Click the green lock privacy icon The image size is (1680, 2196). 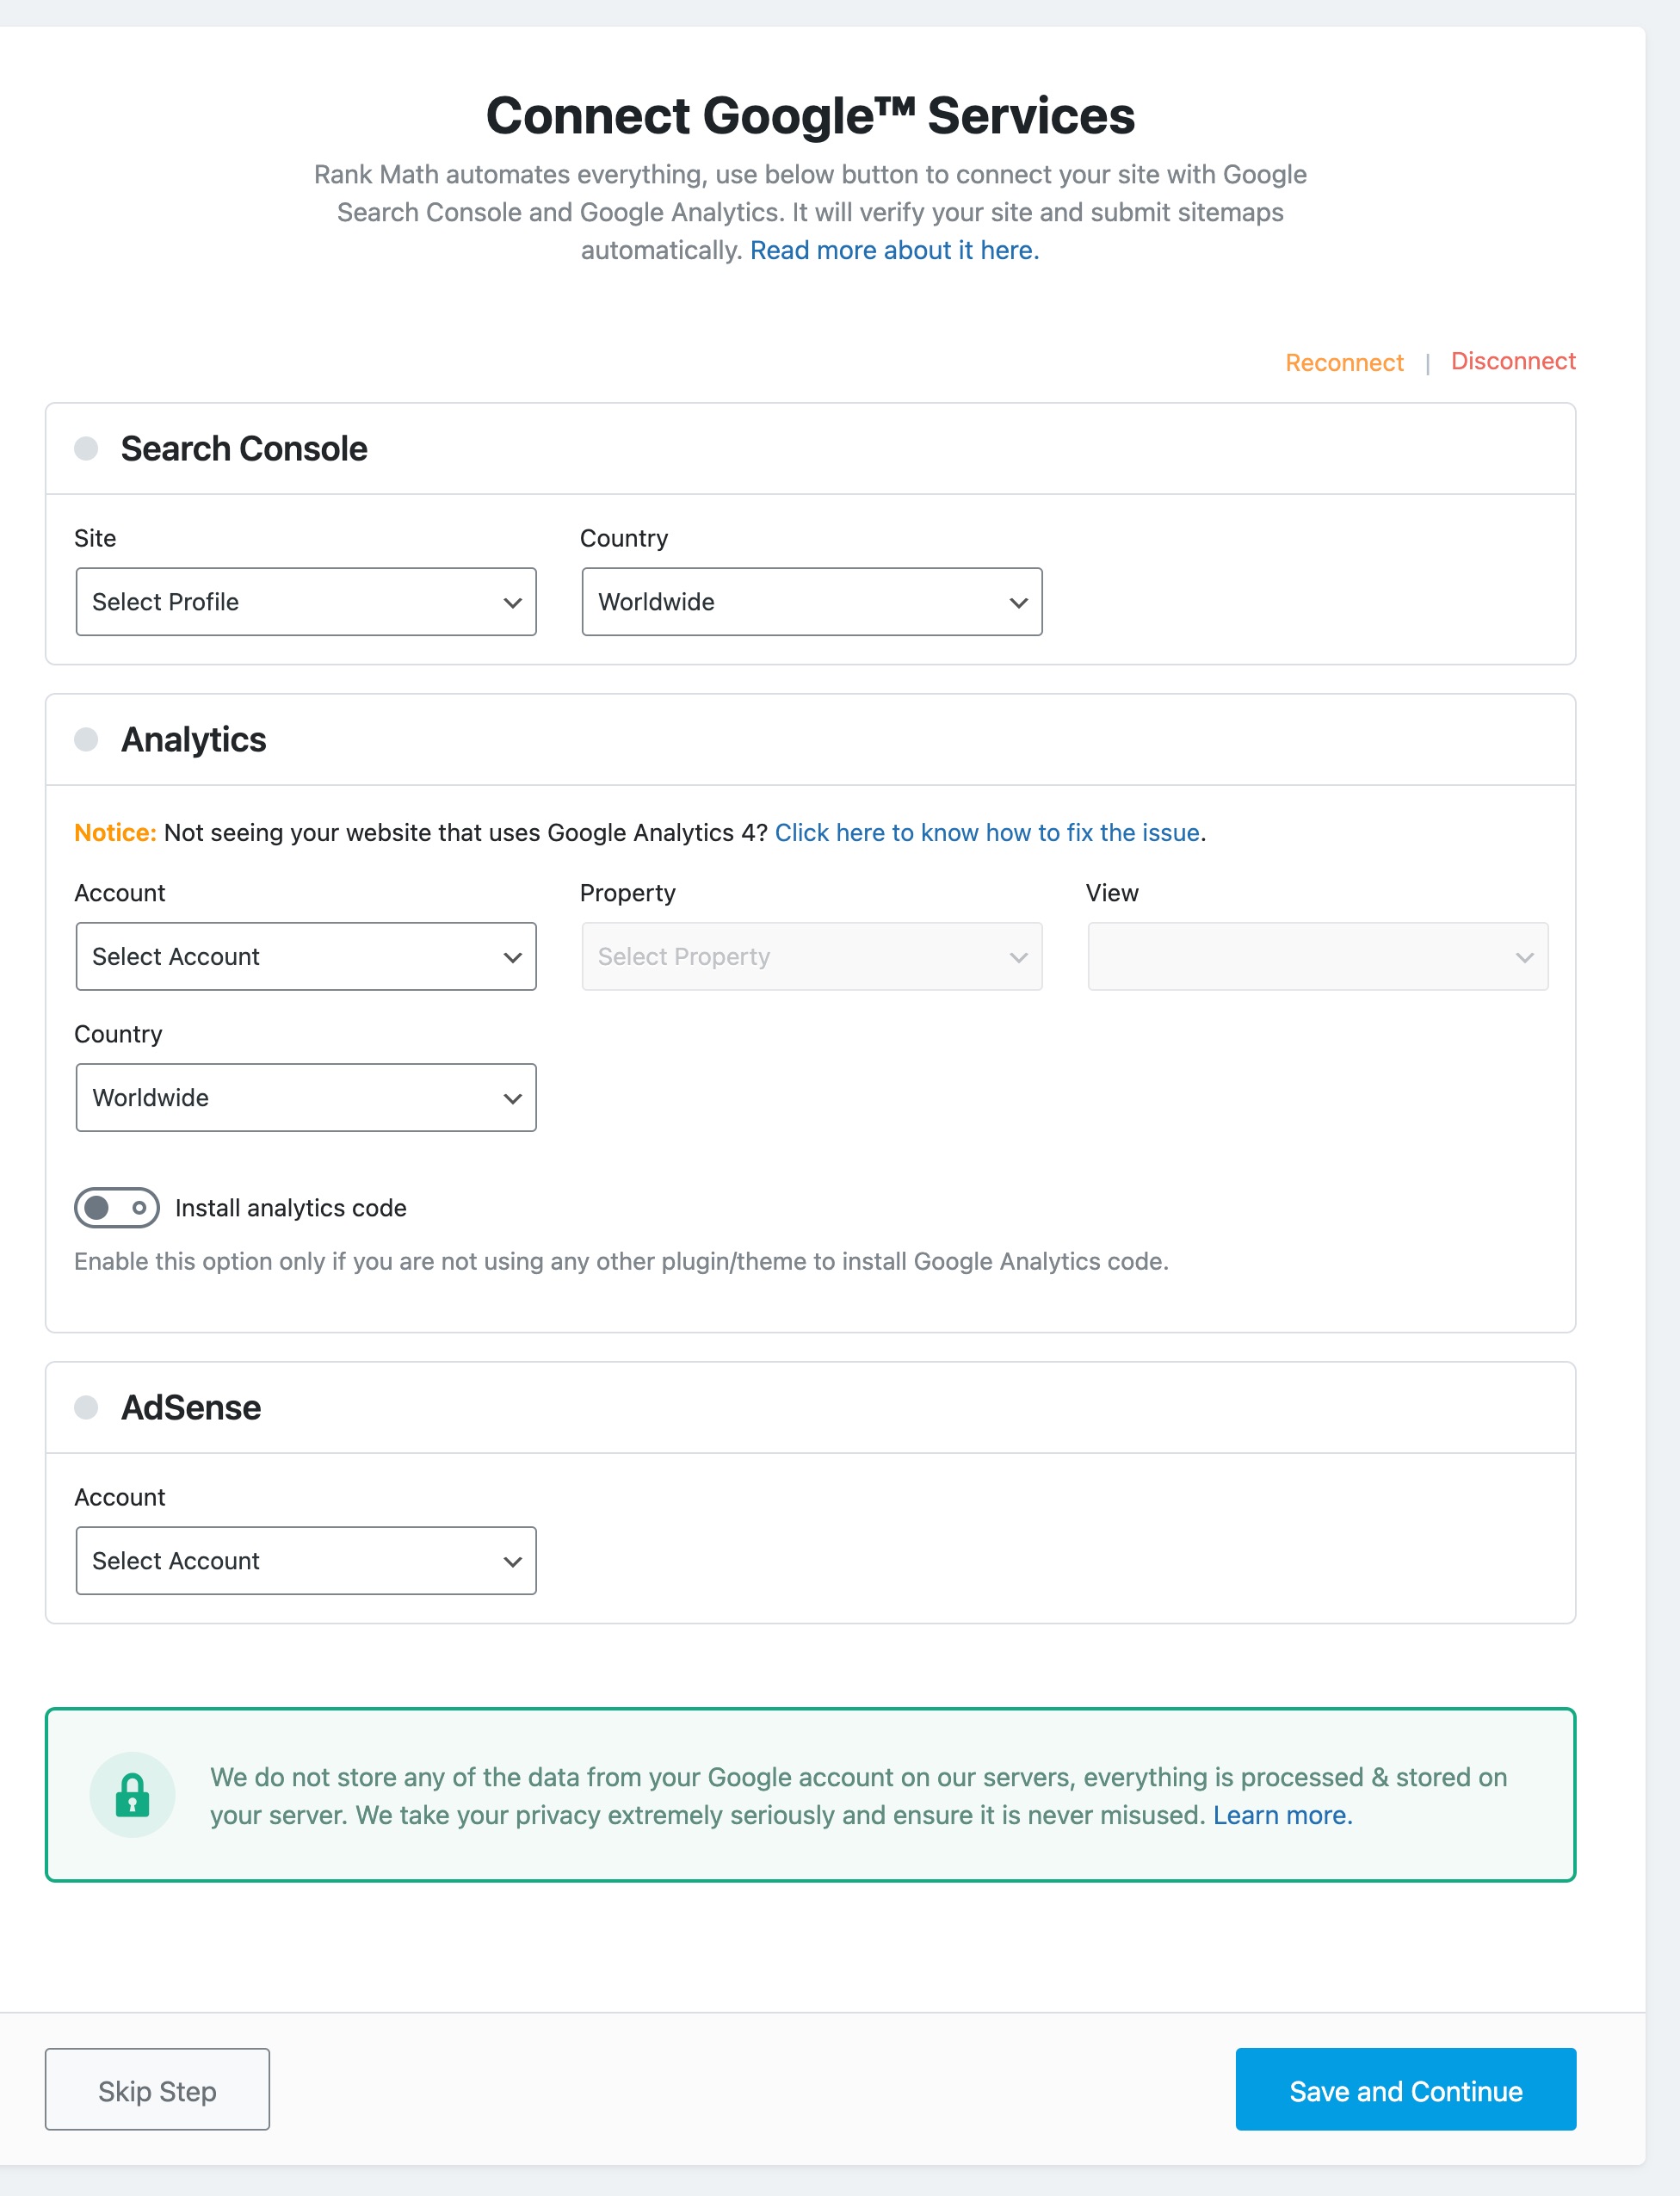coord(132,1795)
